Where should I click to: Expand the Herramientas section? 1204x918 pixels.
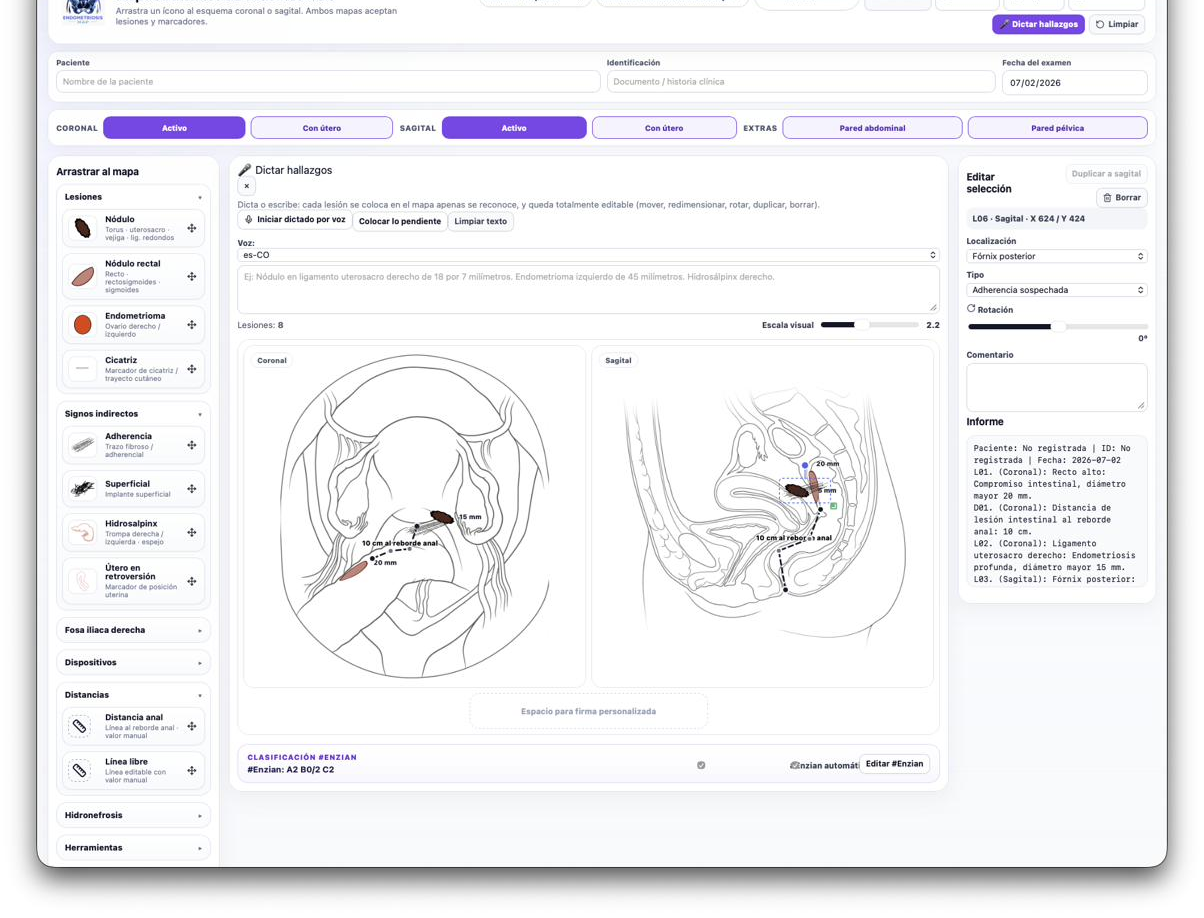(x=133, y=847)
